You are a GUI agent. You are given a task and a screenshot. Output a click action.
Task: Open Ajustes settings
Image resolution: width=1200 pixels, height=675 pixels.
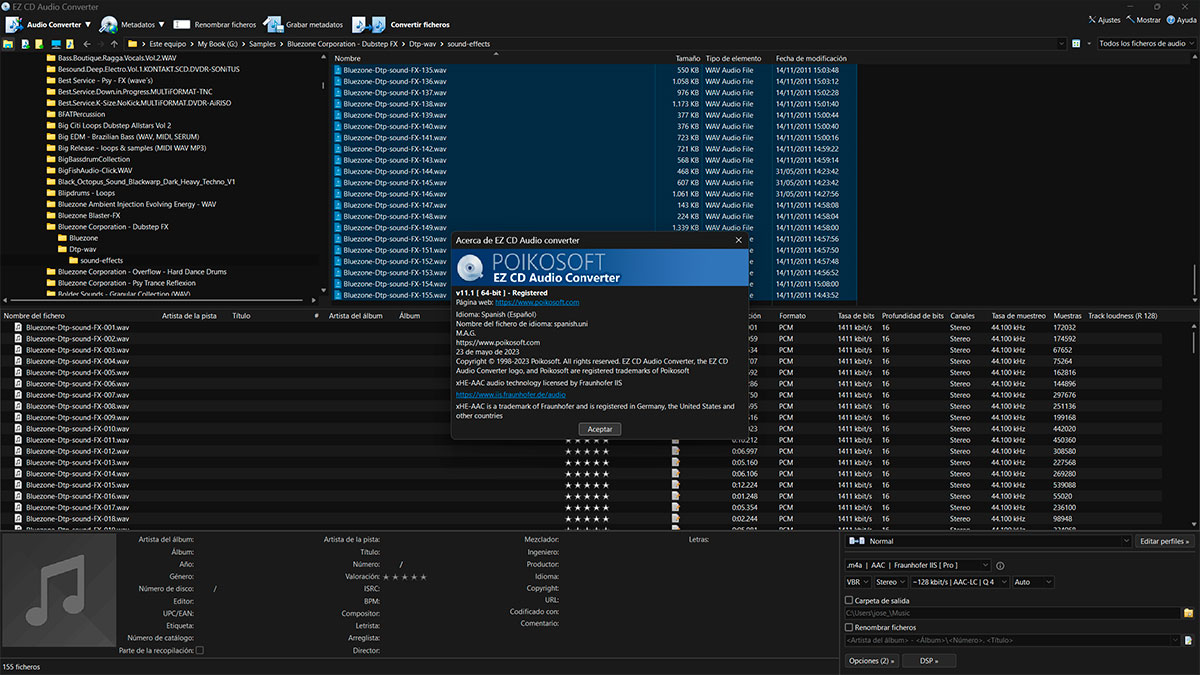tap(1103, 20)
